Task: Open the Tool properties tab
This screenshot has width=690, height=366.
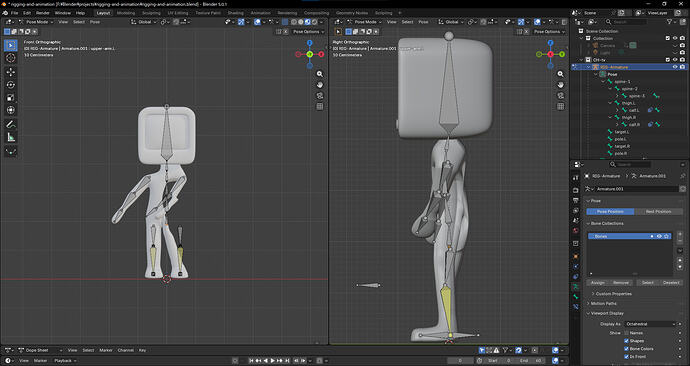Action: click(576, 178)
